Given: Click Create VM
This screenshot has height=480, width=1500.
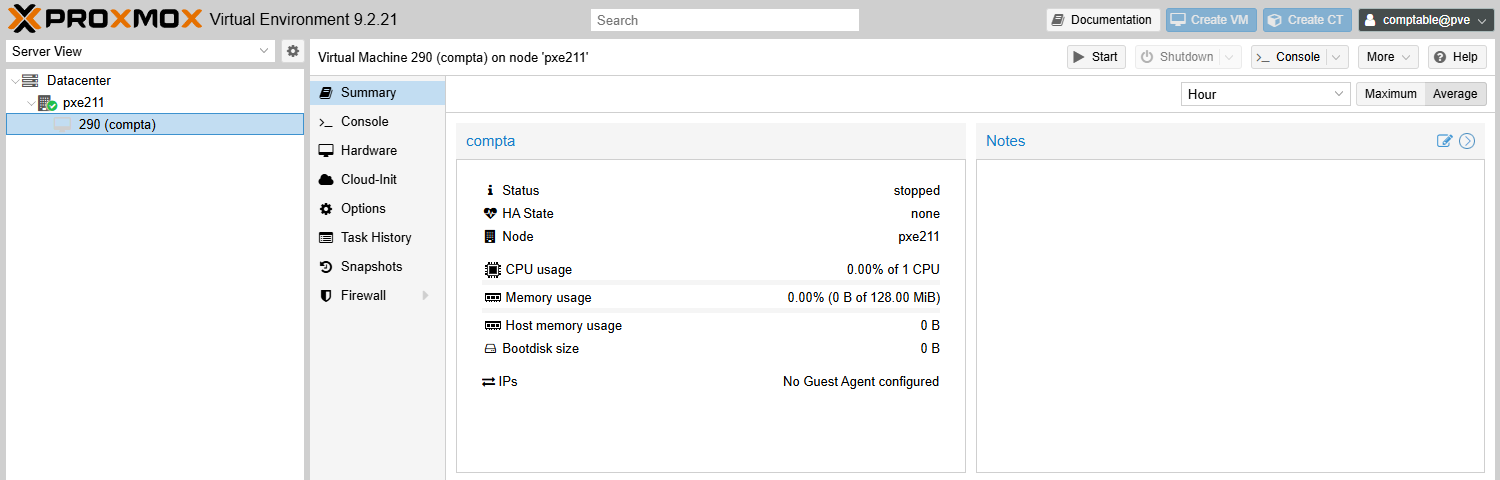Looking at the screenshot, I should pos(1211,20).
